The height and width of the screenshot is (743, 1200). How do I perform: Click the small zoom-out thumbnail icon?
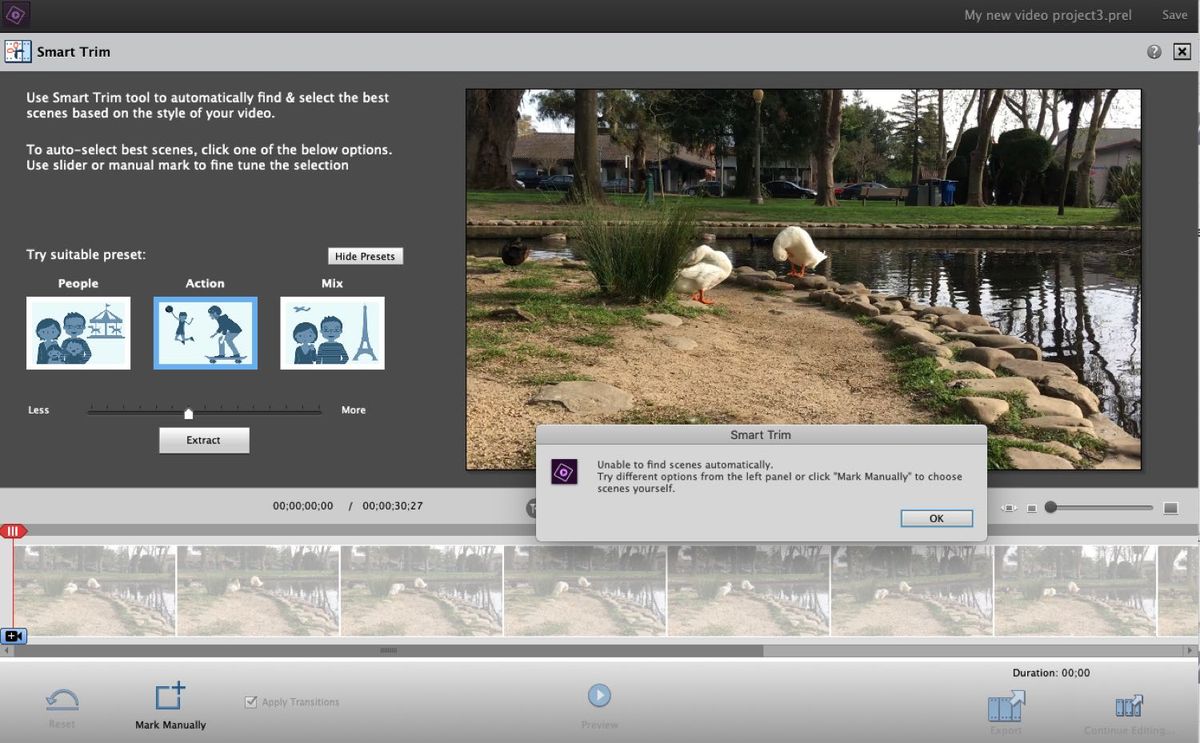1032,508
